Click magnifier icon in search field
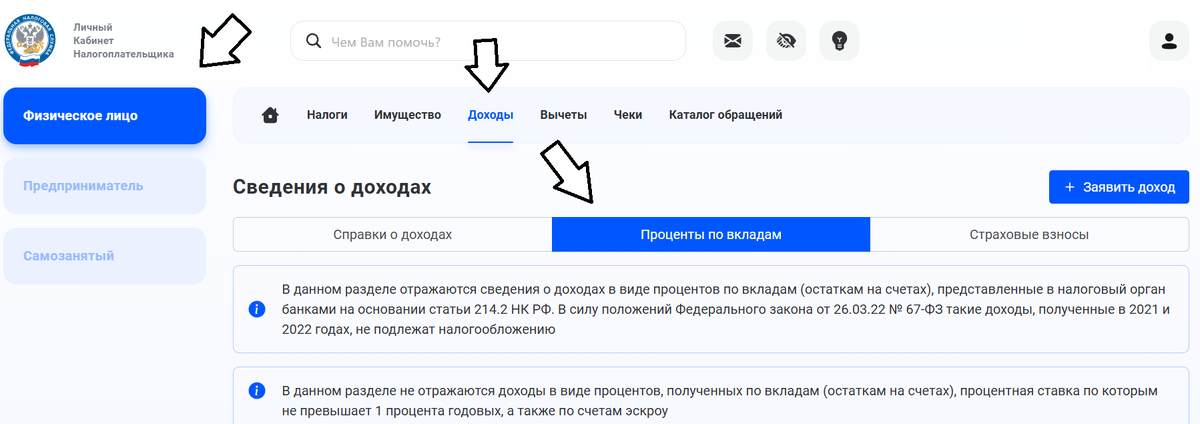The image size is (1200, 424). tap(313, 41)
